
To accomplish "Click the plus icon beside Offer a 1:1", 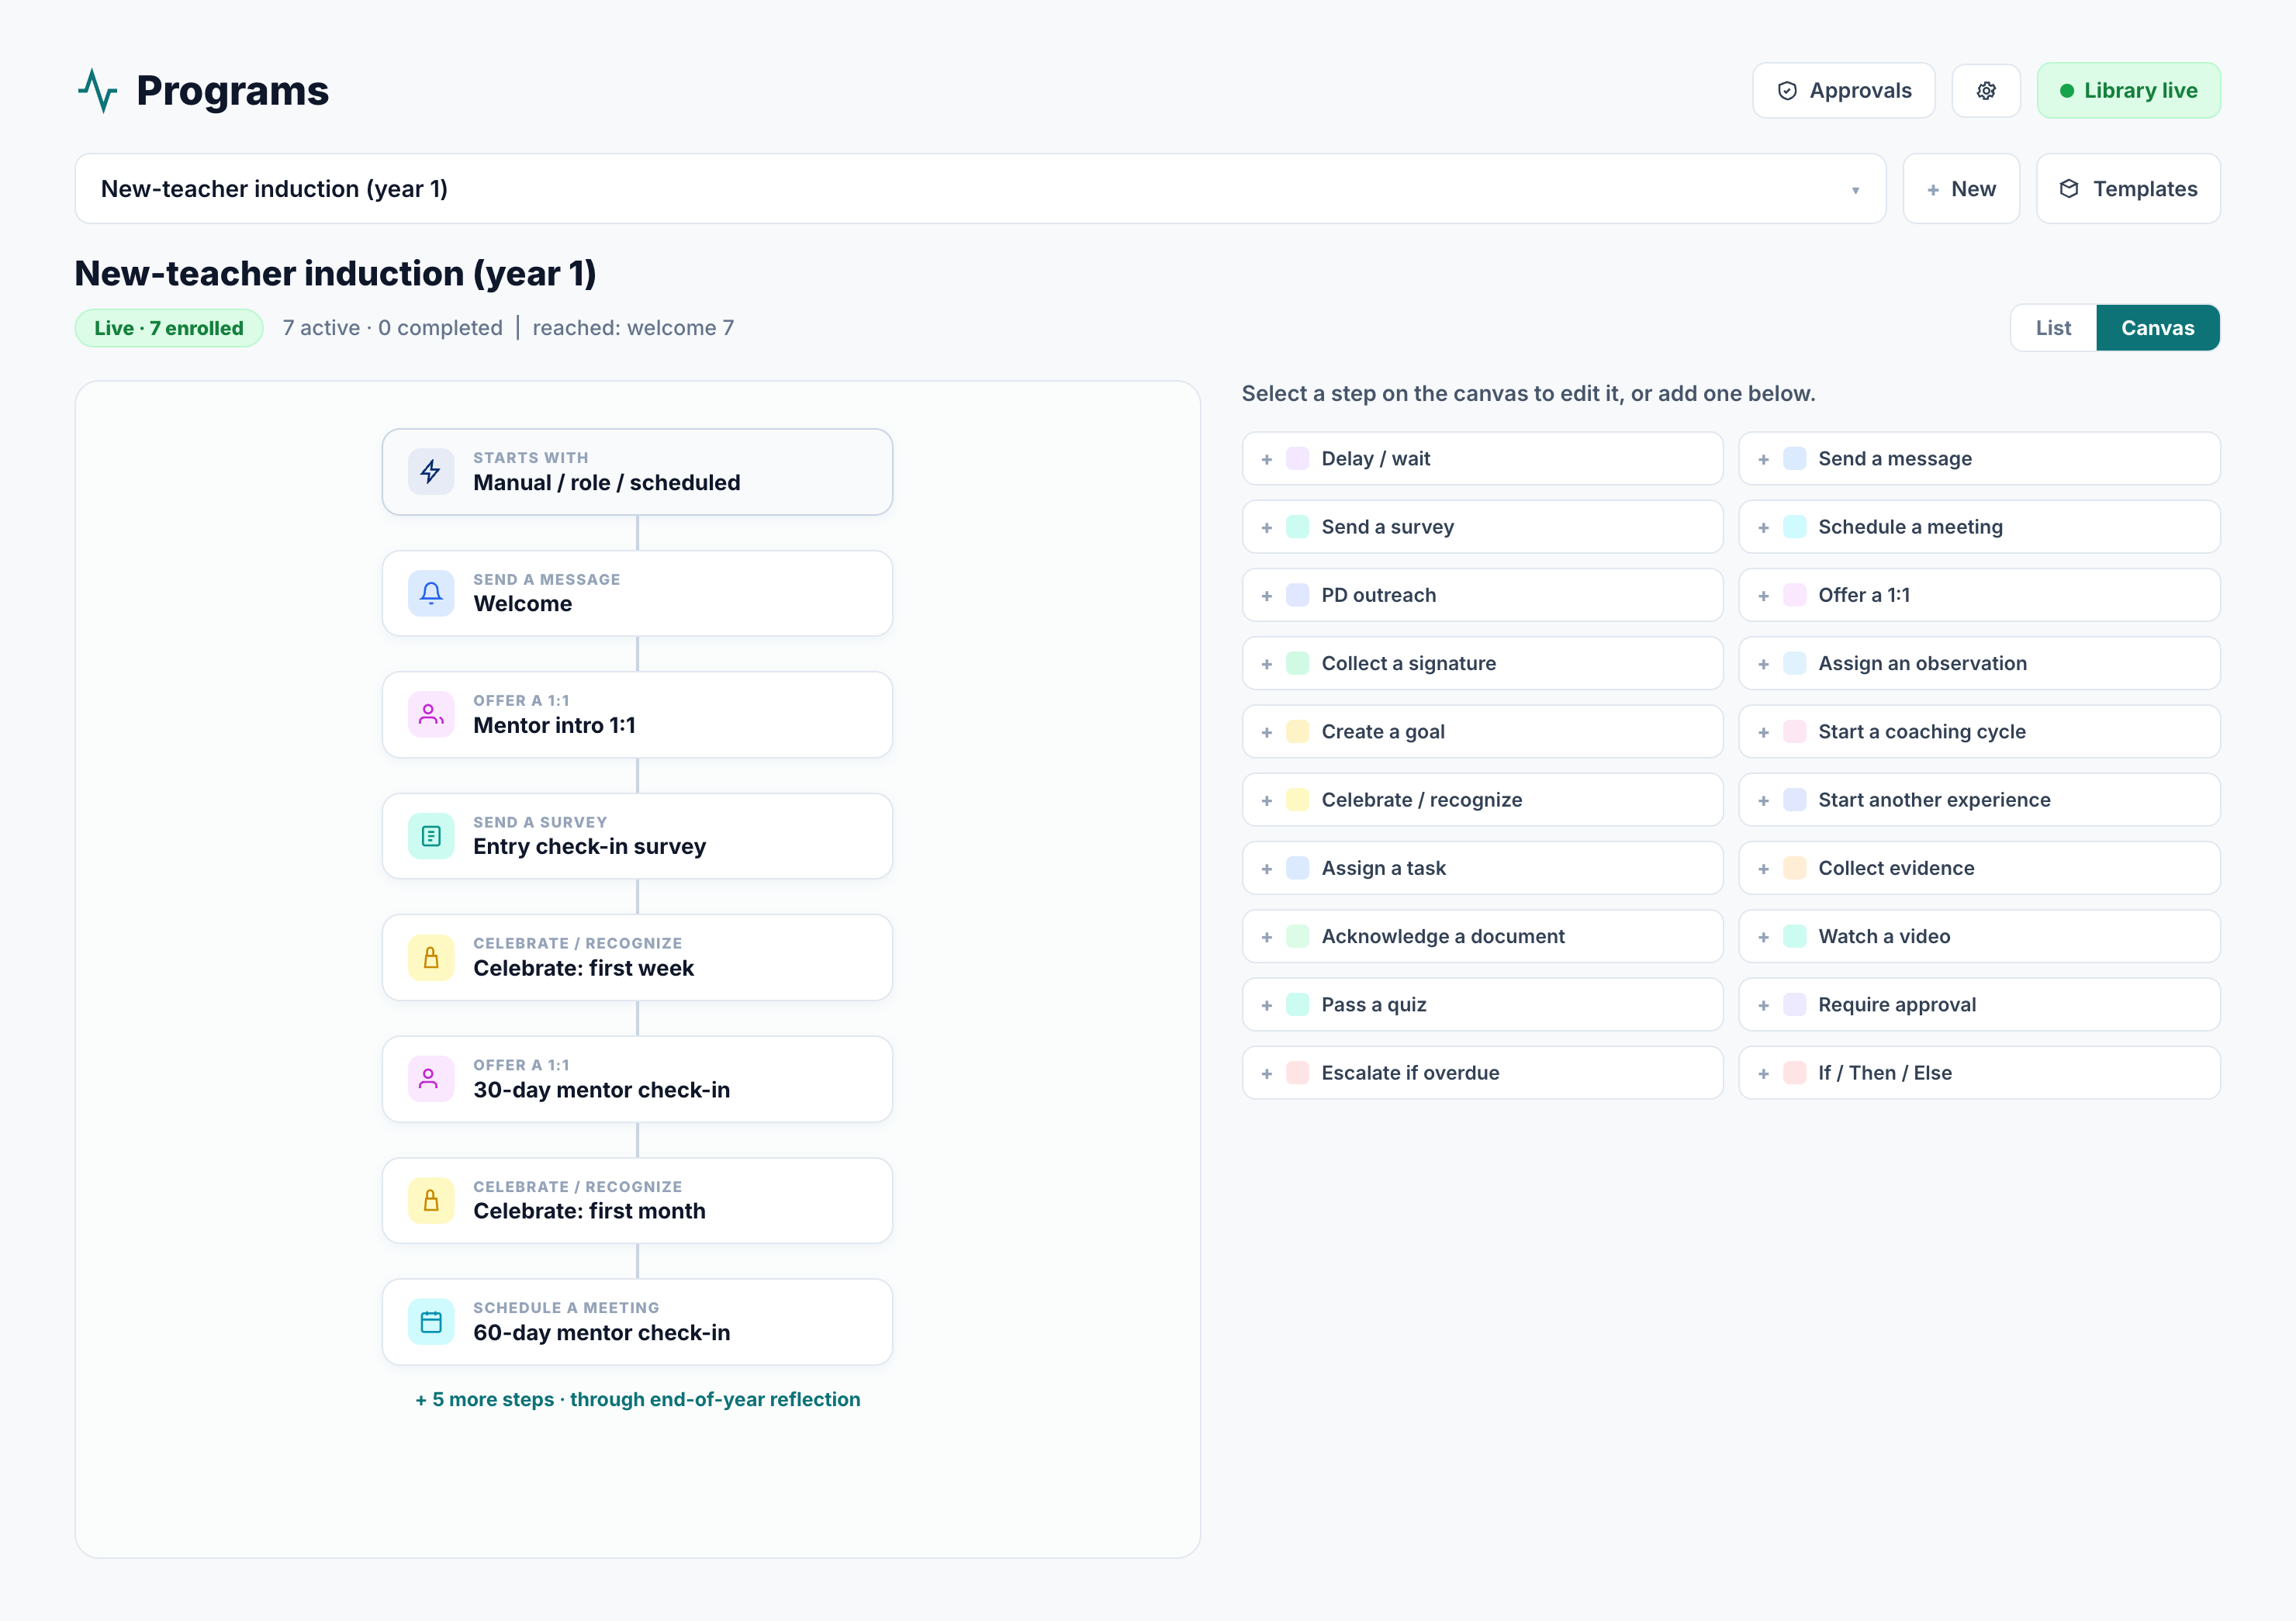I will pos(1764,595).
